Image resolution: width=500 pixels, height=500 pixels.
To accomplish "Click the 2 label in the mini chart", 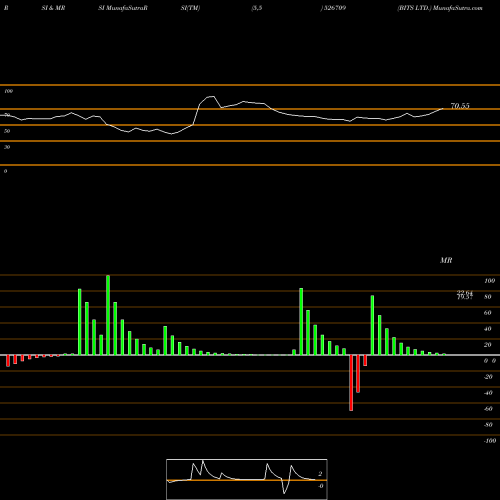I will (x=320, y=474).
